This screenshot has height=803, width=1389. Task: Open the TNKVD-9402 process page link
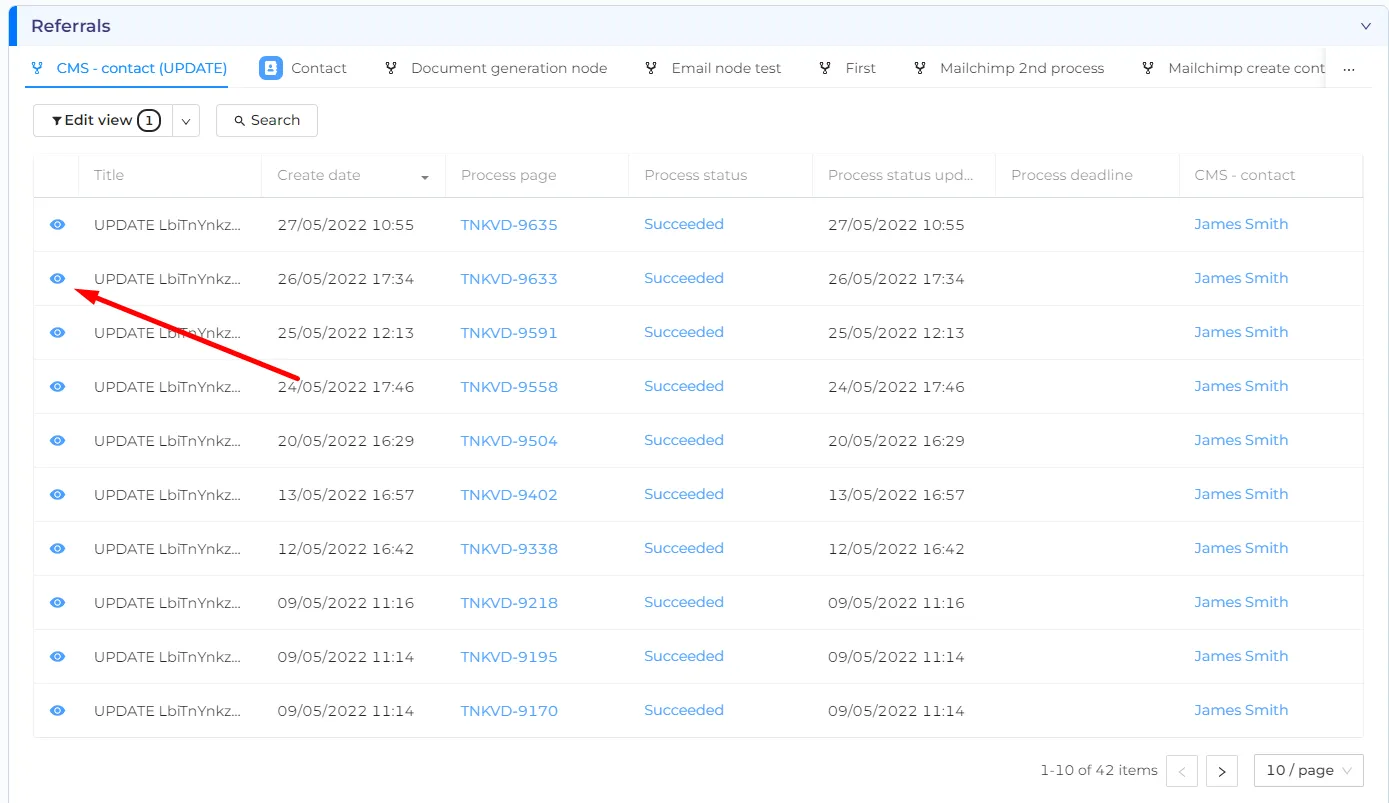point(509,495)
